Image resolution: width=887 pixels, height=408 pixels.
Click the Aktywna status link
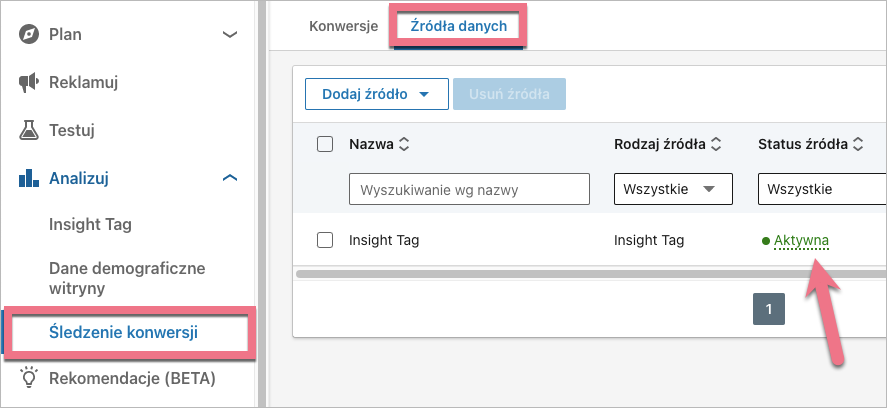tap(801, 240)
